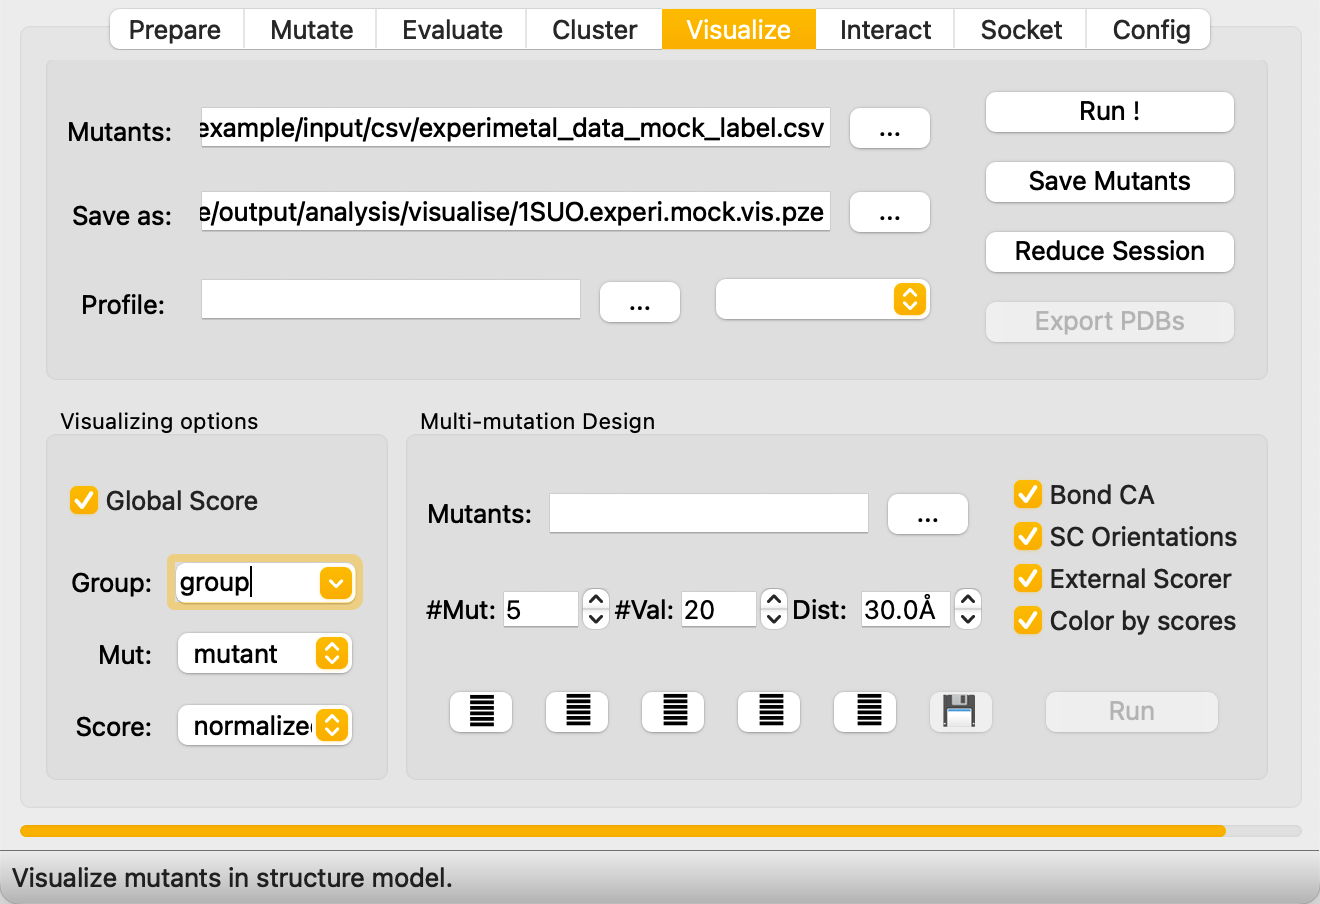Go to the Interact tab

885,30
